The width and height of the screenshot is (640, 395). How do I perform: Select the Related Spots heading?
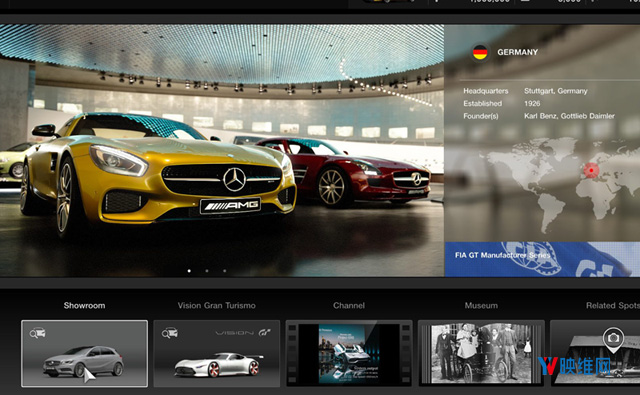pos(613,305)
